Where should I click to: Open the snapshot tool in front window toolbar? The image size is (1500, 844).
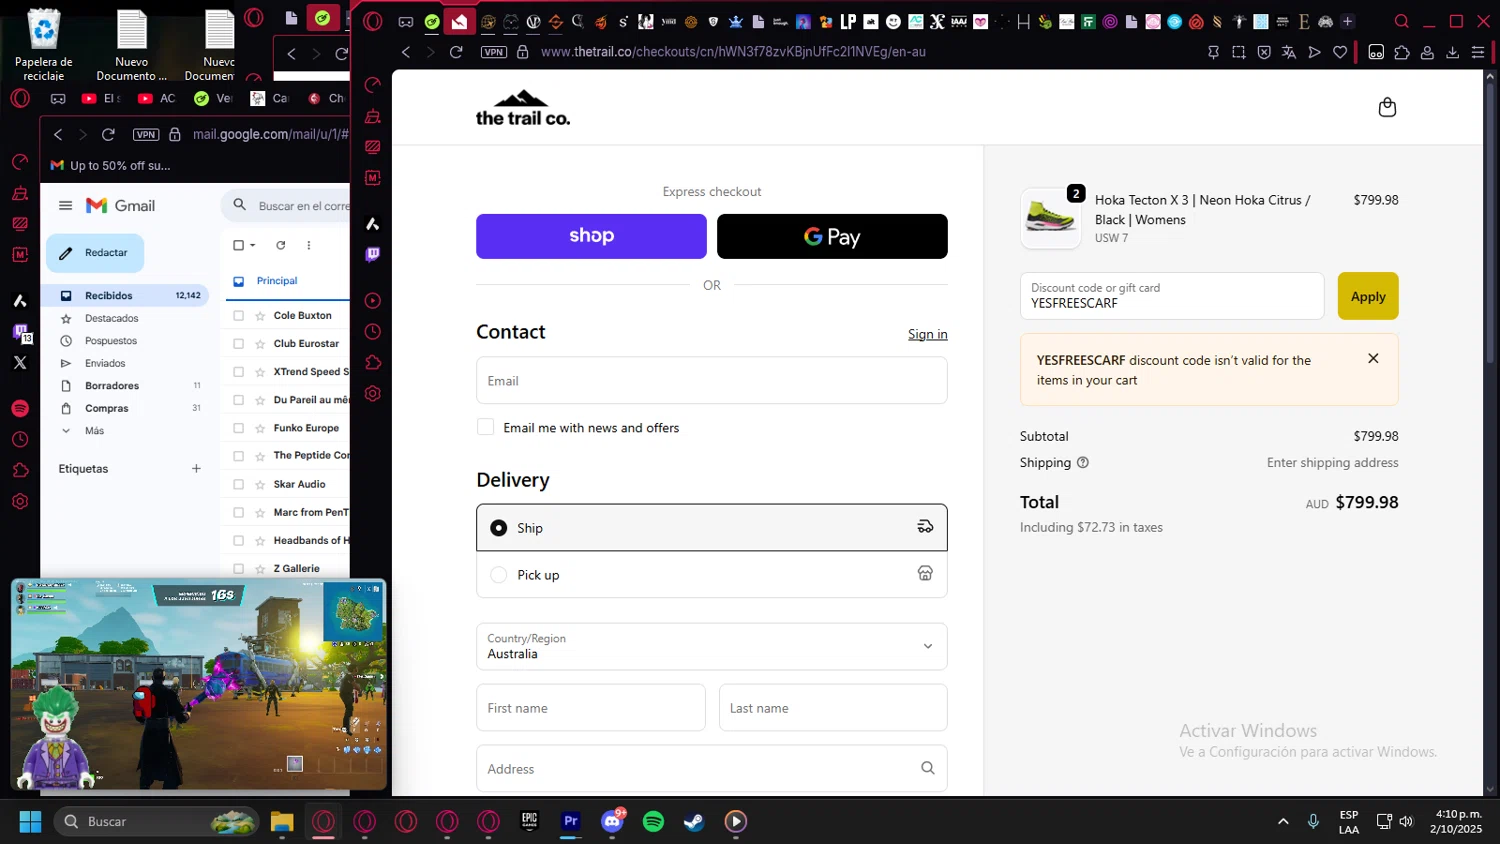click(1239, 52)
